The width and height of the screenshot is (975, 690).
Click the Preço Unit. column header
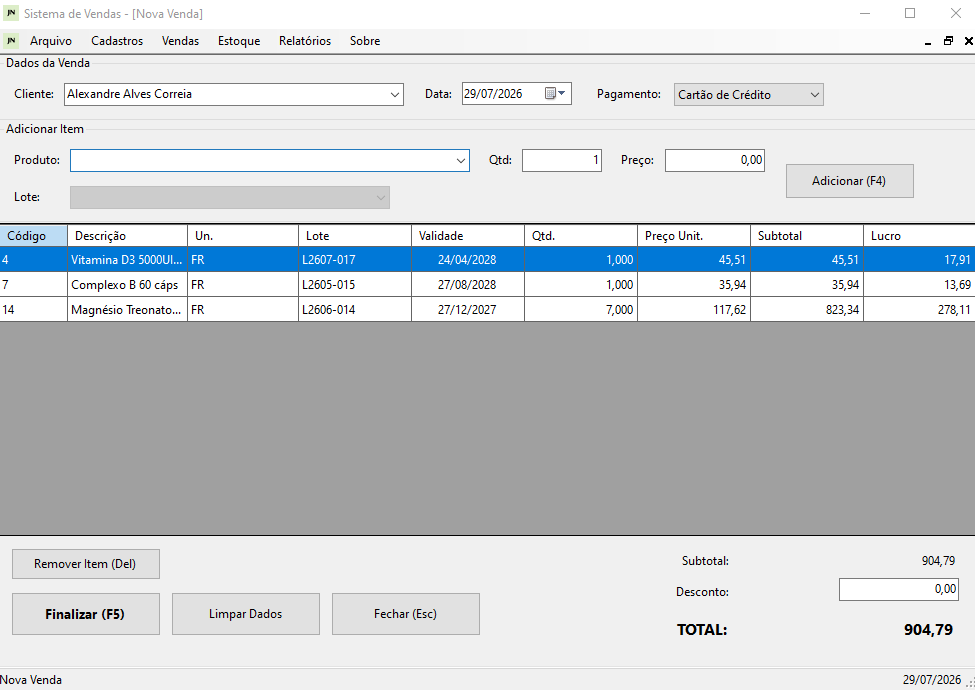pos(694,236)
